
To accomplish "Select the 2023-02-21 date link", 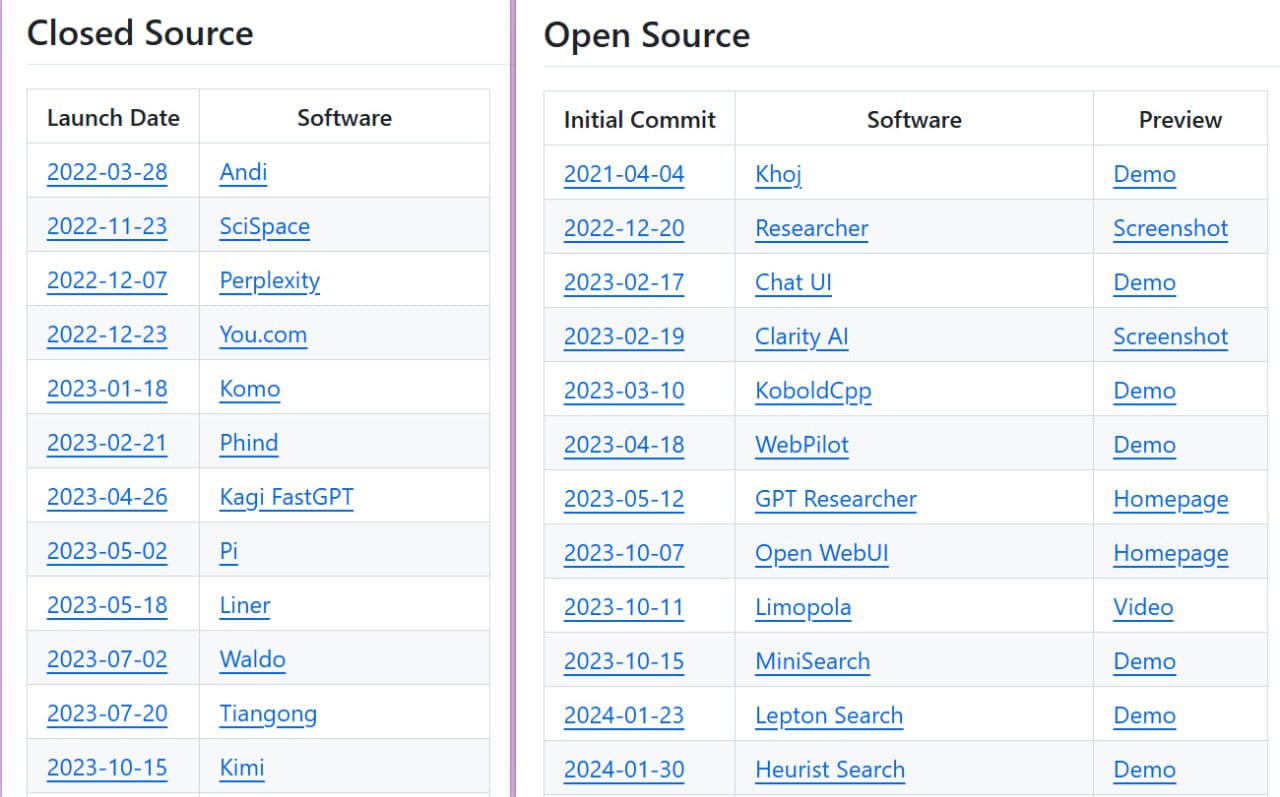I will [107, 442].
